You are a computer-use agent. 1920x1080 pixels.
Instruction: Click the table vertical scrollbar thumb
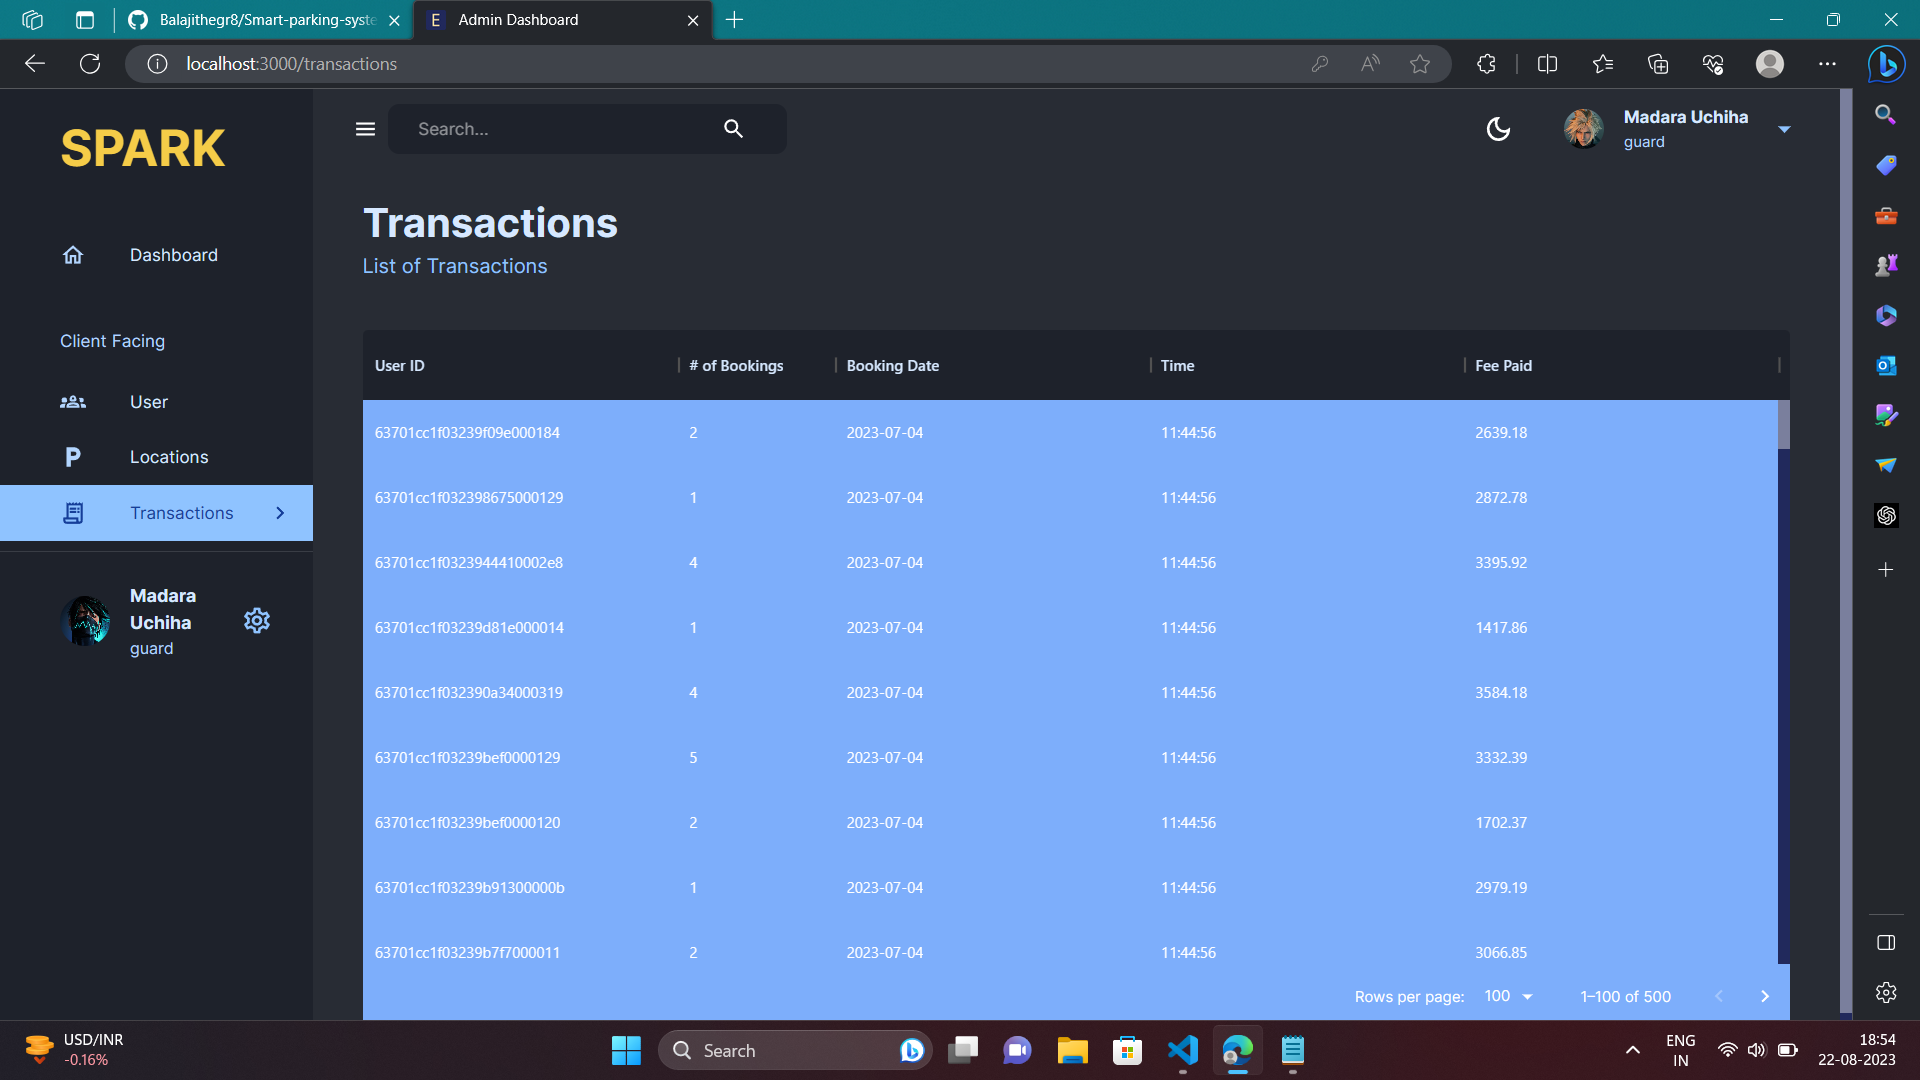pos(1783,425)
